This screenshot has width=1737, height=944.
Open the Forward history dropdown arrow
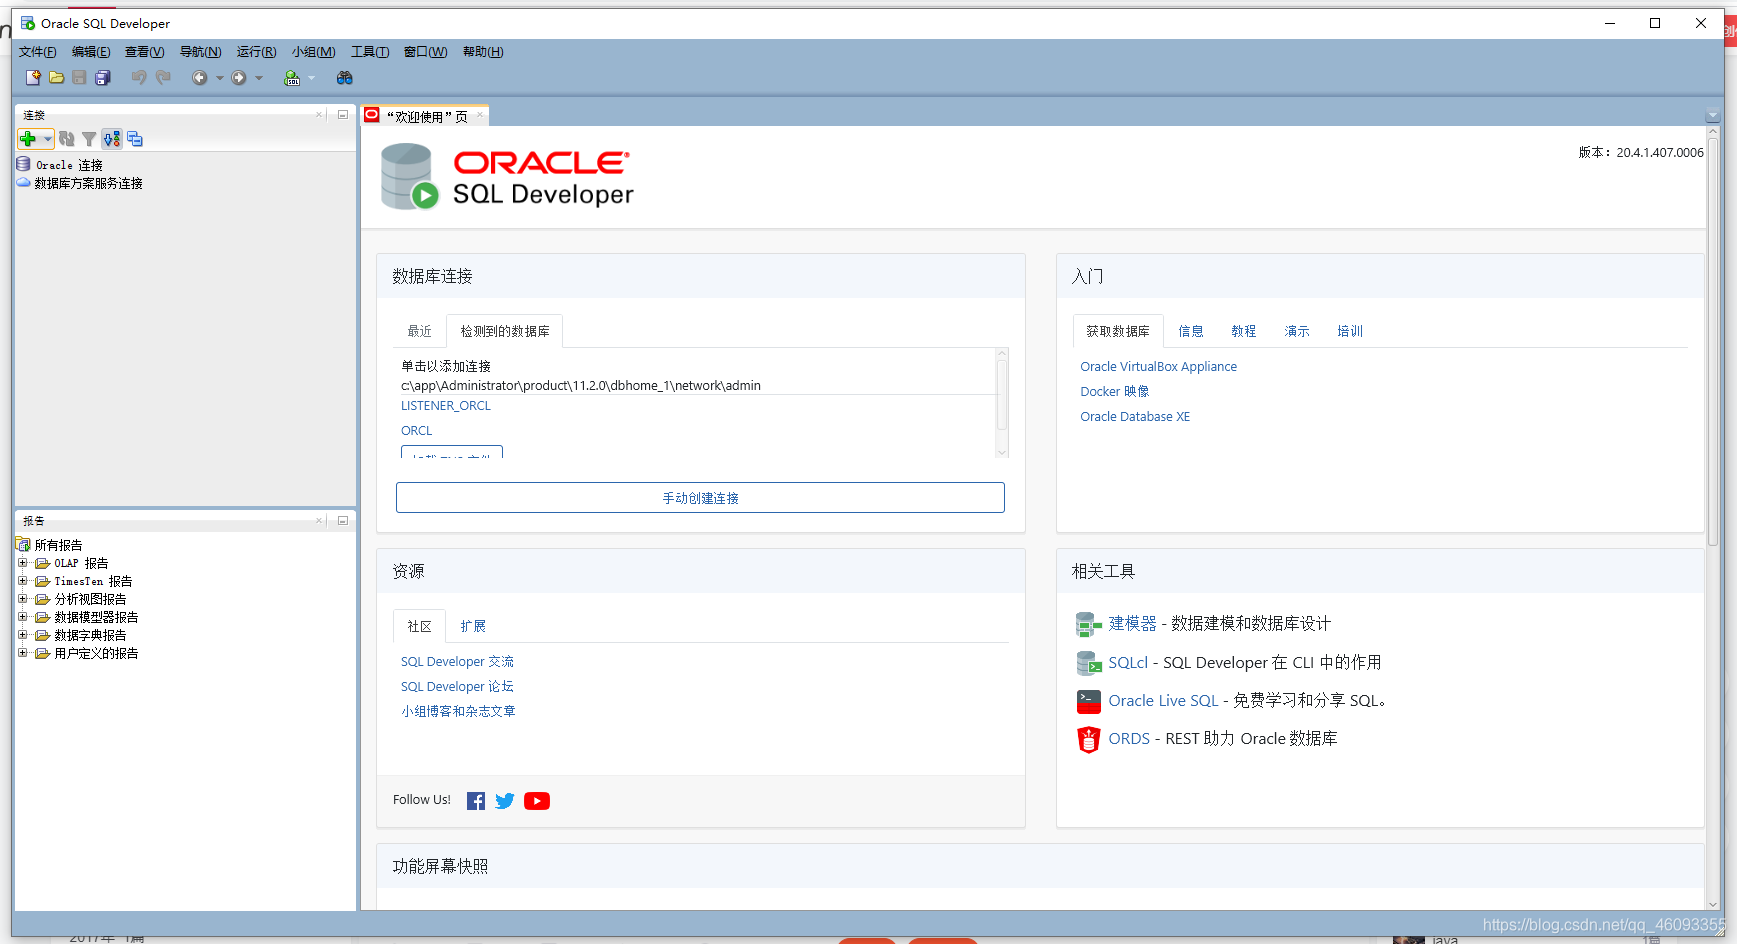[259, 78]
